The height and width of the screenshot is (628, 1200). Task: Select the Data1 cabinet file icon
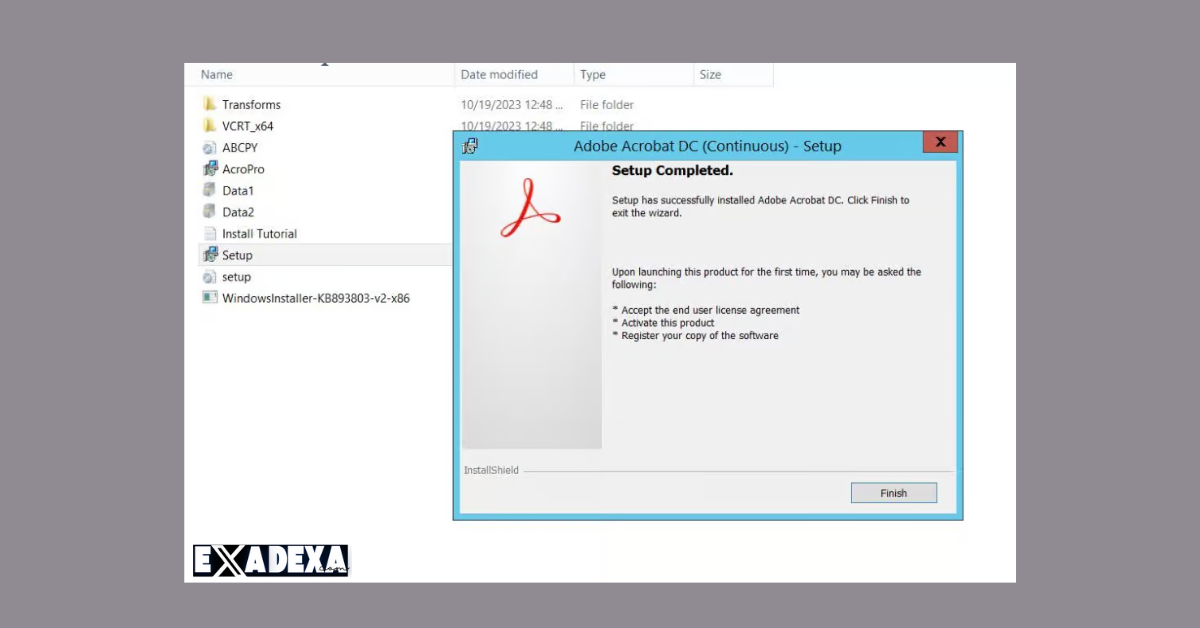(x=237, y=190)
